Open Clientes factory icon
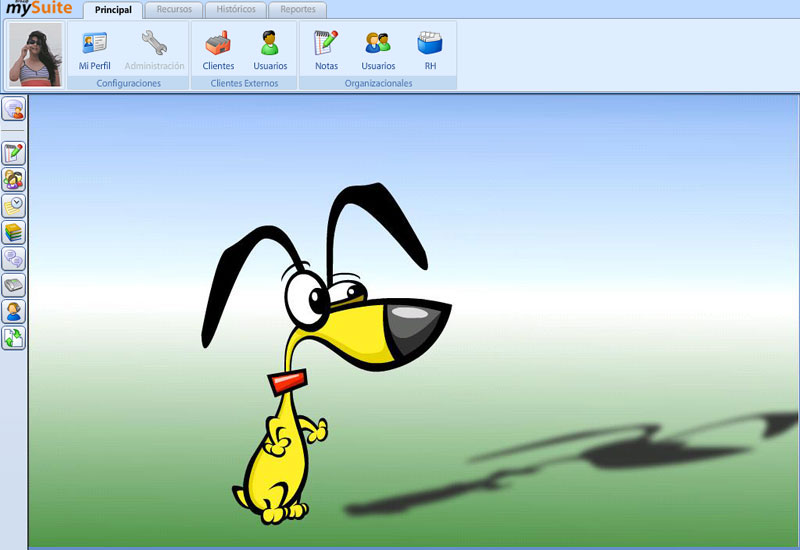This screenshot has width=800, height=550. click(x=218, y=50)
